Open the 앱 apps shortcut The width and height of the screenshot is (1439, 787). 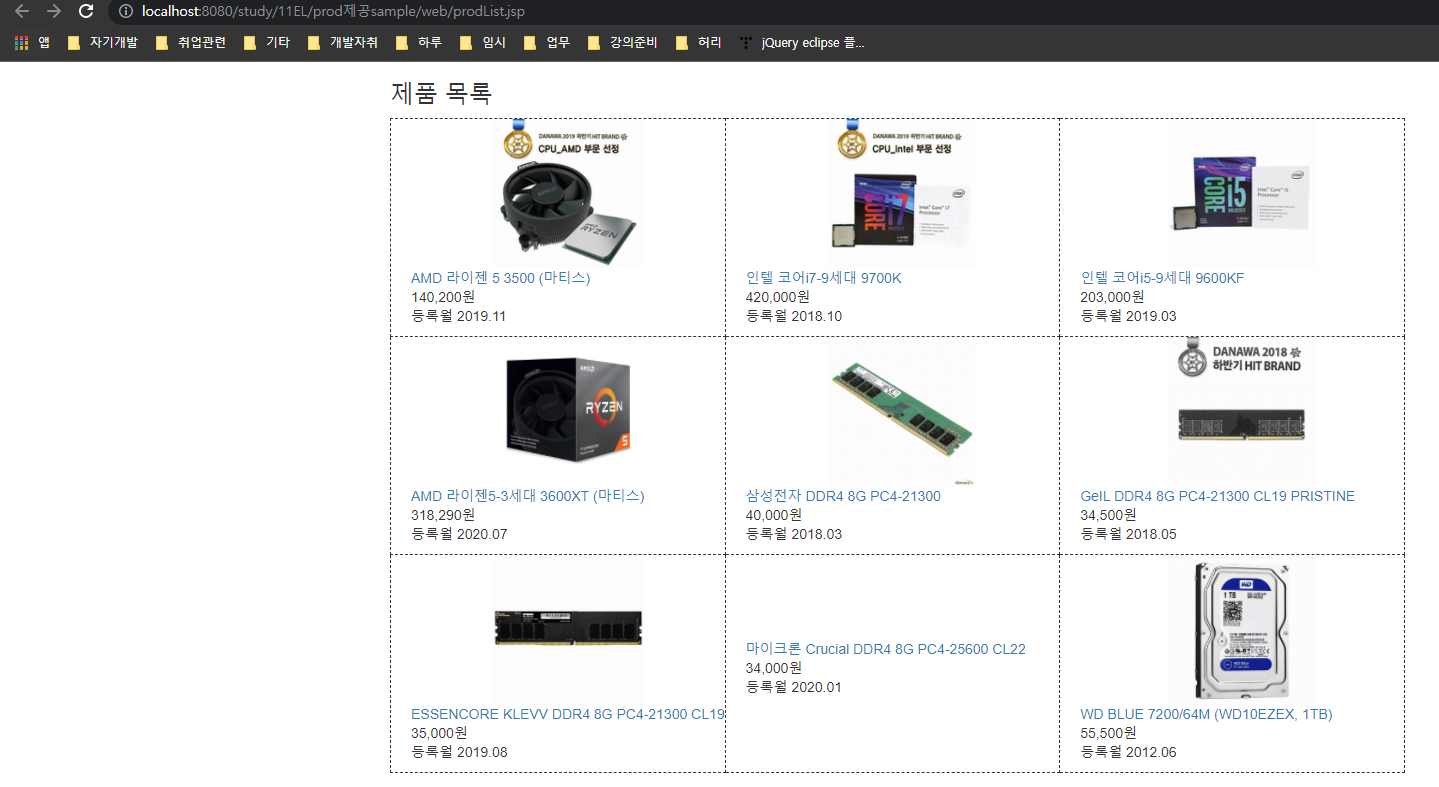click(33, 43)
